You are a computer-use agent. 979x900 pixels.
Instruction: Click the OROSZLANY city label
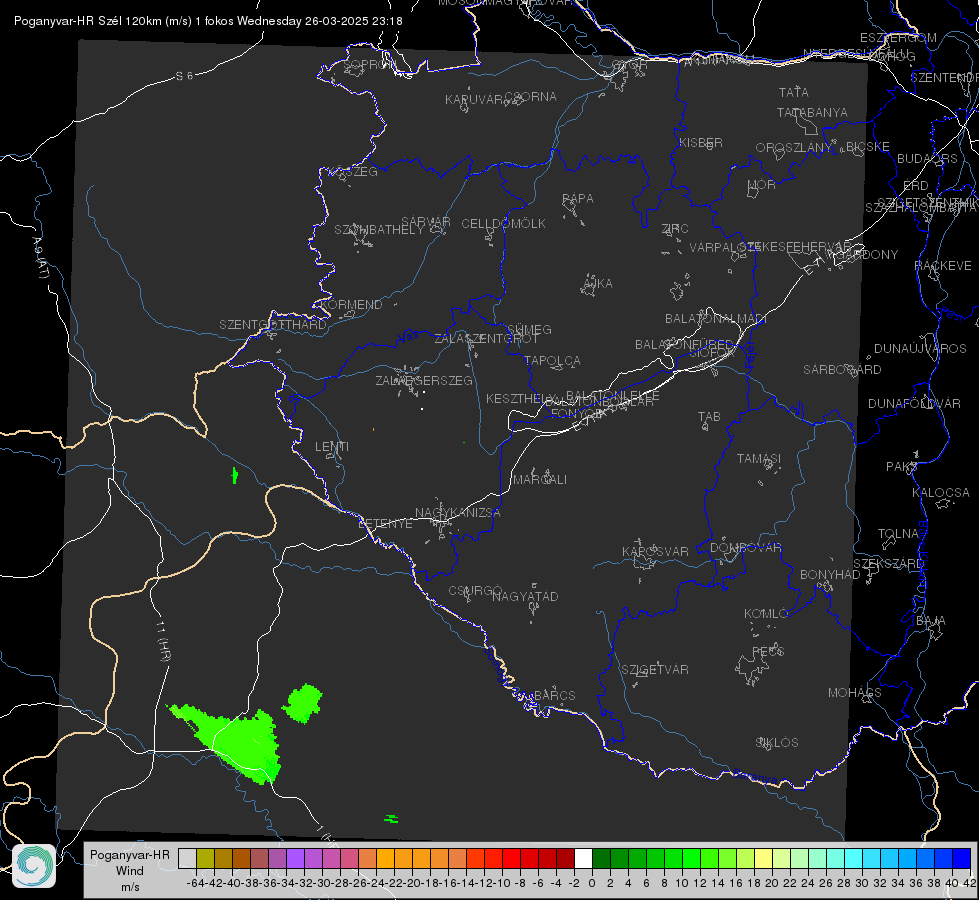click(x=793, y=147)
